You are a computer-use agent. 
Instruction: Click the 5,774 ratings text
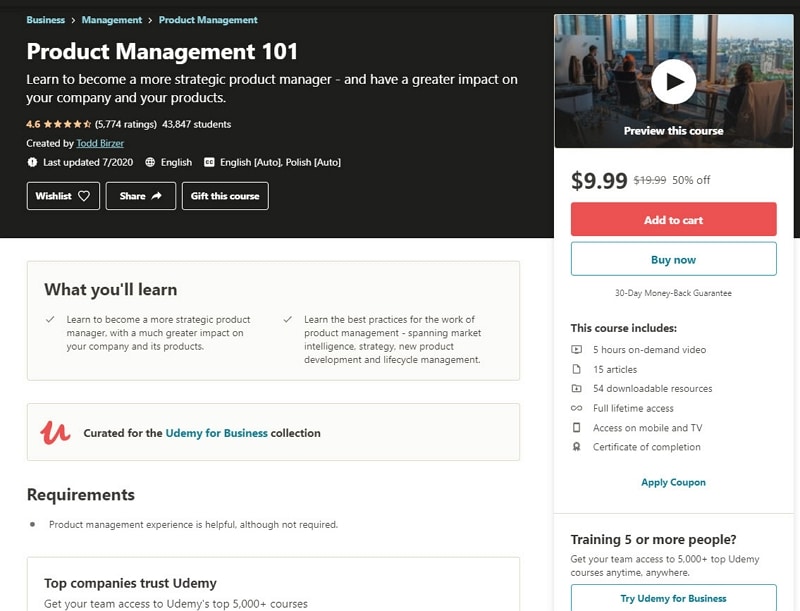click(126, 124)
